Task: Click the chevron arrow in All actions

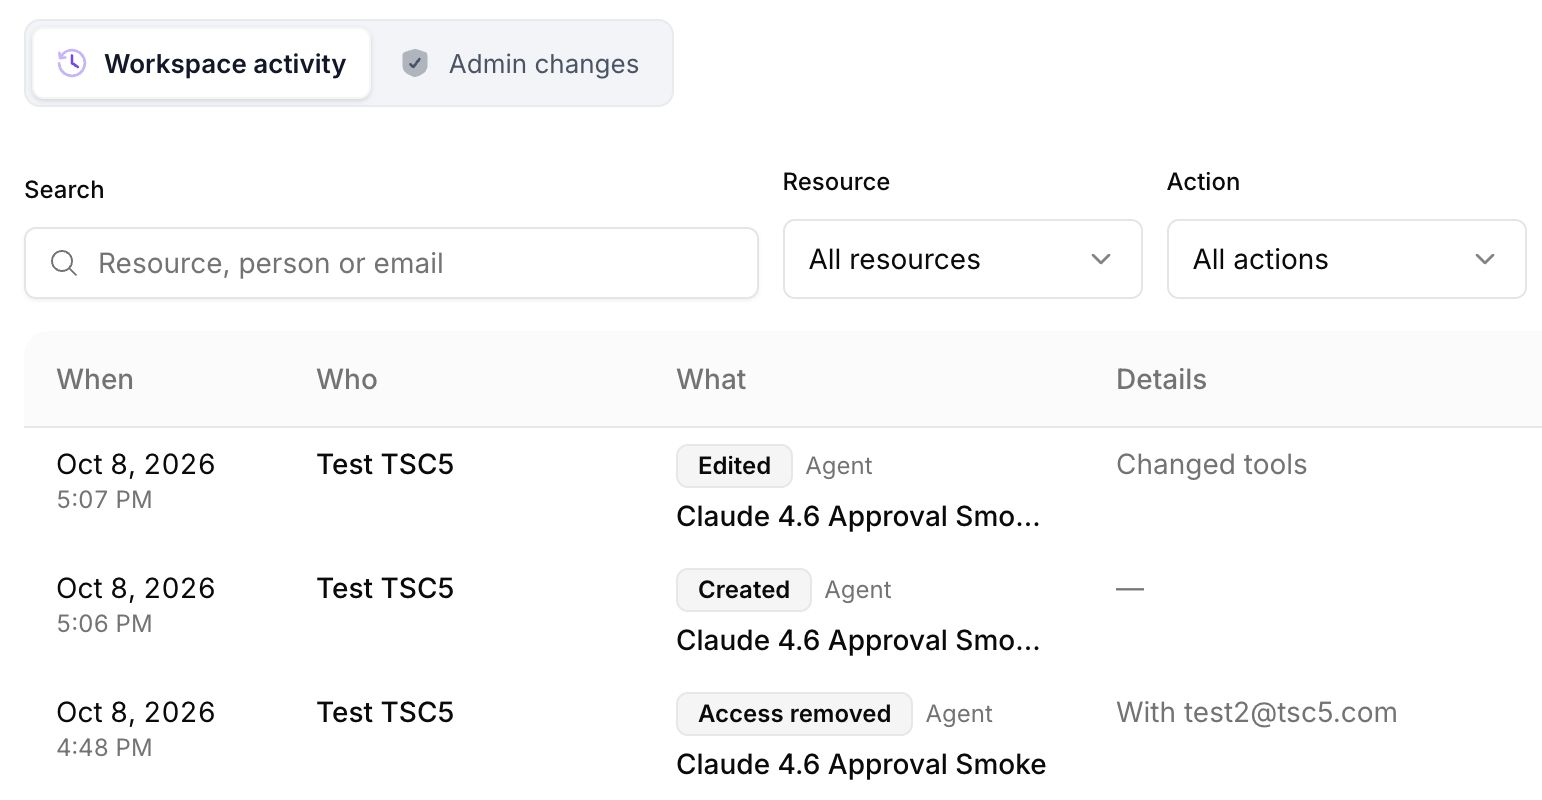Action: pyautogui.click(x=1485, y=259)
